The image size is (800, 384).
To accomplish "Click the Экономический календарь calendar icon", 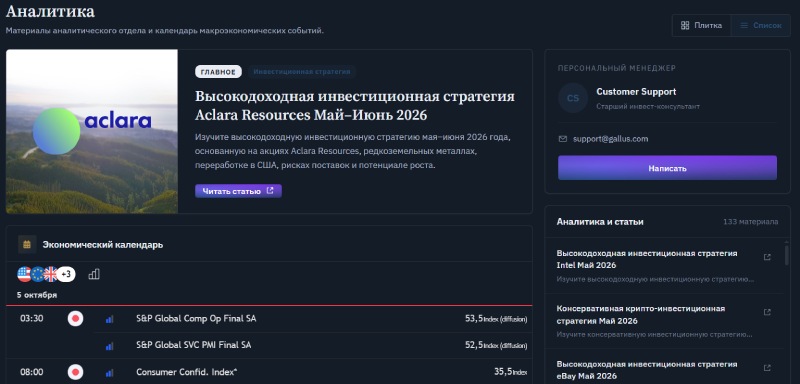I will click(x=27, y=244).
